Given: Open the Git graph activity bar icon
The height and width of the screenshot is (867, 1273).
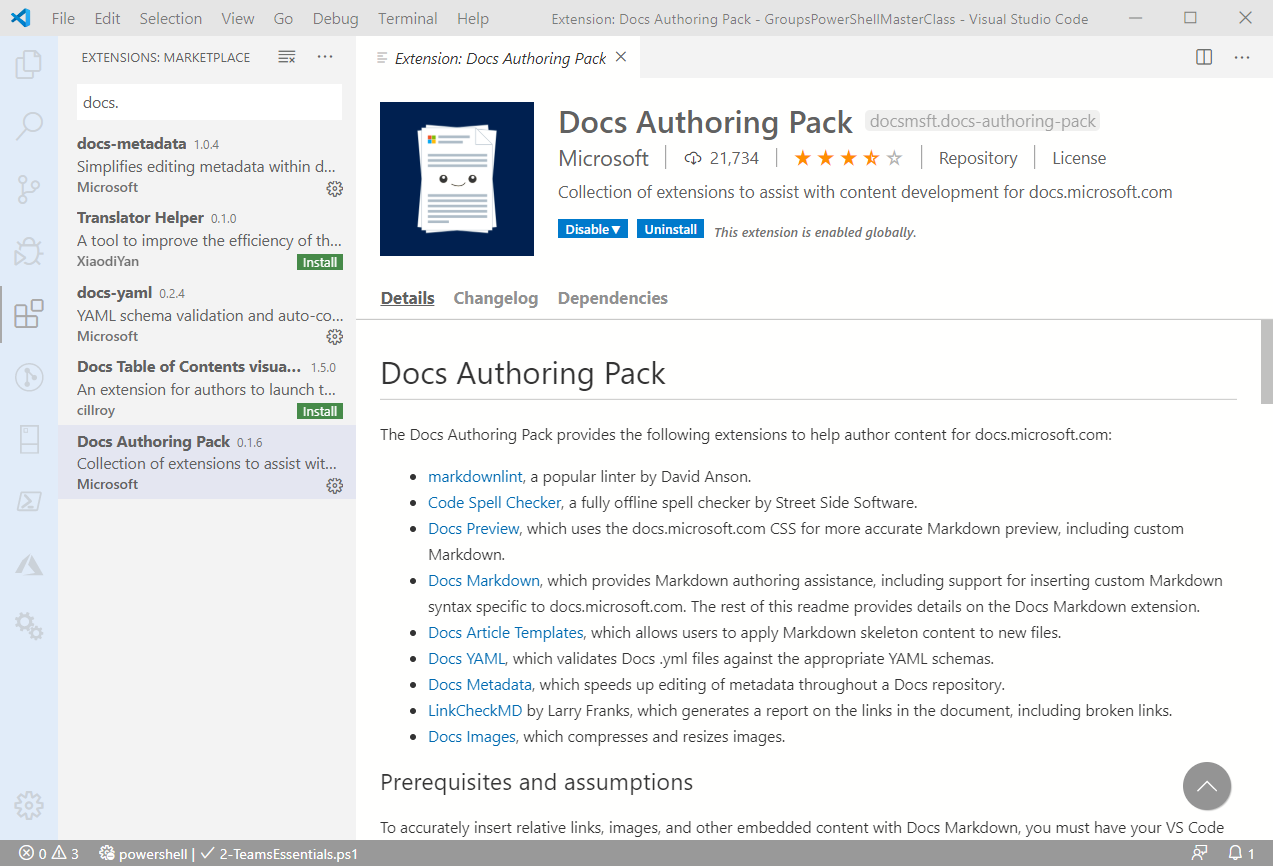Looking at the screenshot, I should [29, 377].
